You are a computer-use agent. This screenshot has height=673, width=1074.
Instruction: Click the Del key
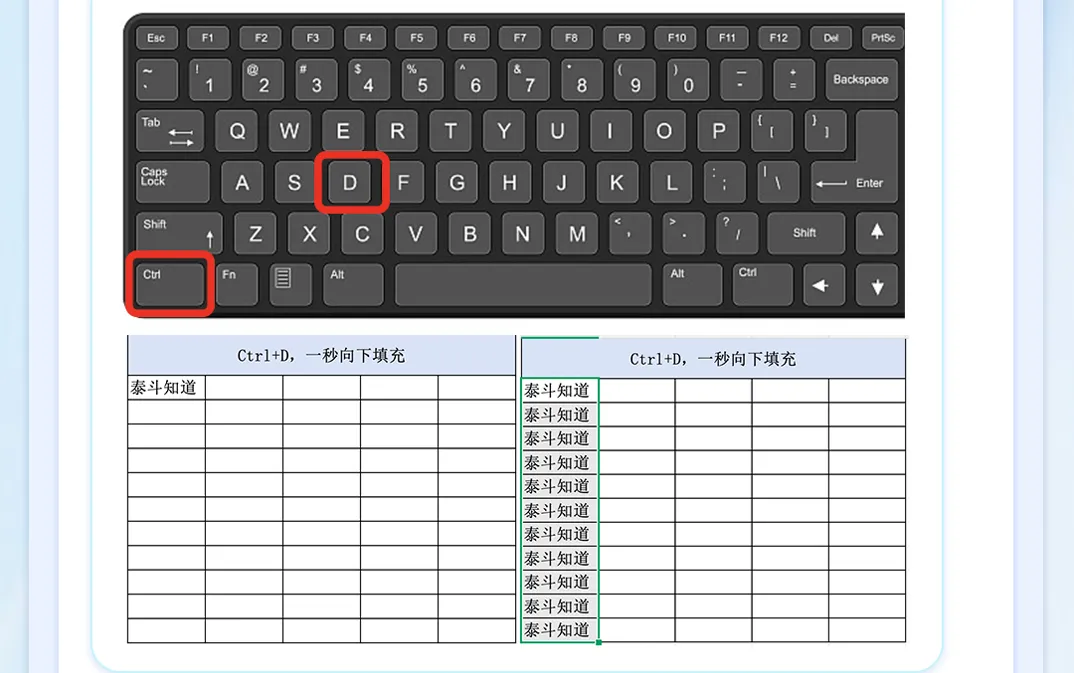831,38
